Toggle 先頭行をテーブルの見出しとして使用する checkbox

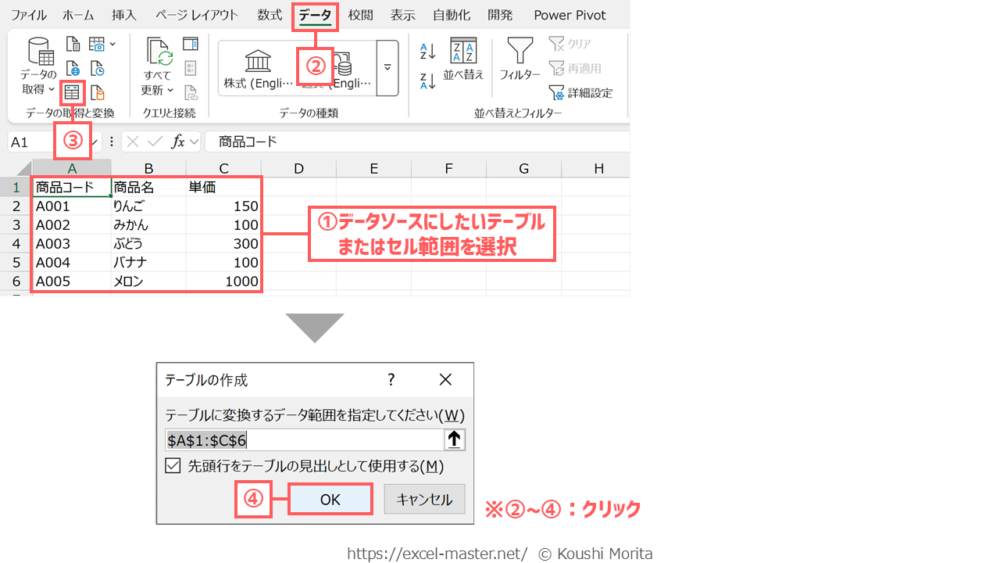[x=174, y=466]
